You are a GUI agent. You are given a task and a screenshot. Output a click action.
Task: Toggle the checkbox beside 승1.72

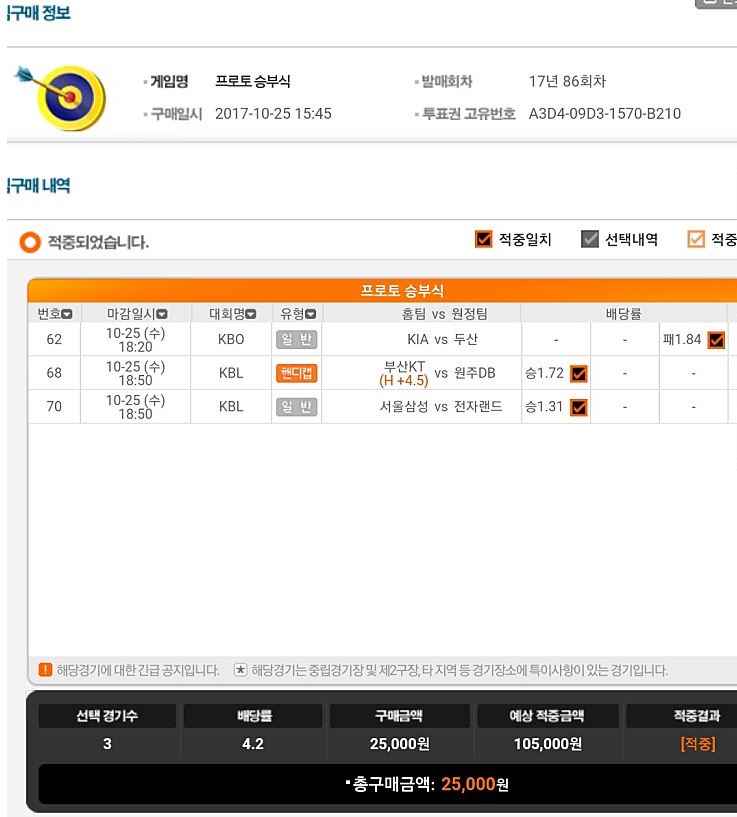tap(579, 374)
